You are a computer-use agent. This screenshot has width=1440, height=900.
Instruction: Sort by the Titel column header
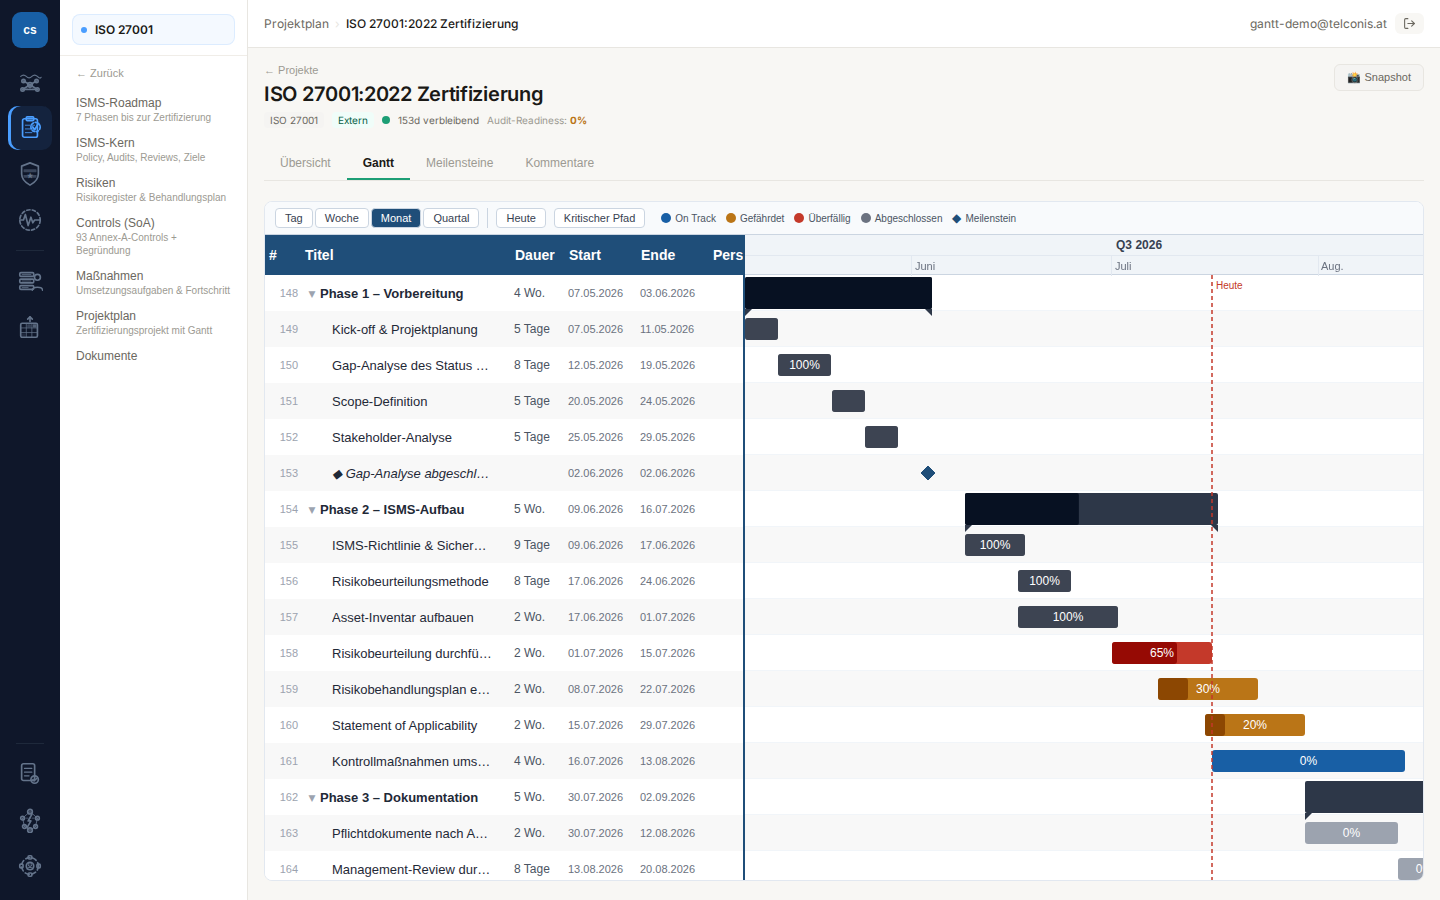click(x=319, y=255)
